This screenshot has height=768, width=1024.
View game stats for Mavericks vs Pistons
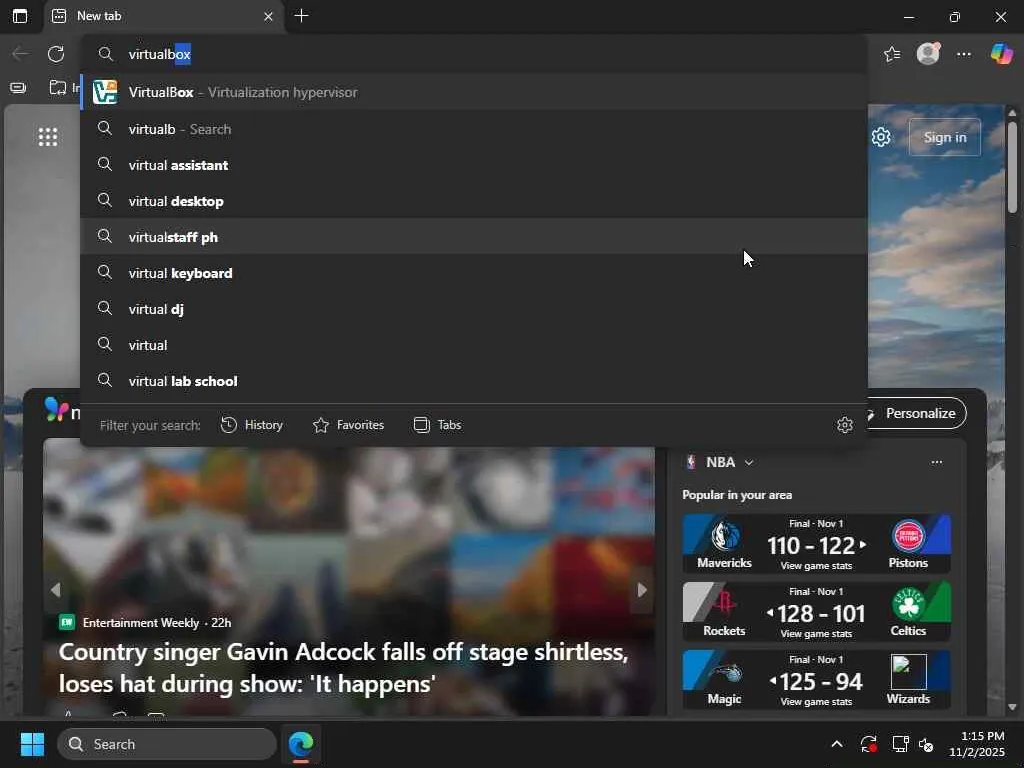pos(816,566)
